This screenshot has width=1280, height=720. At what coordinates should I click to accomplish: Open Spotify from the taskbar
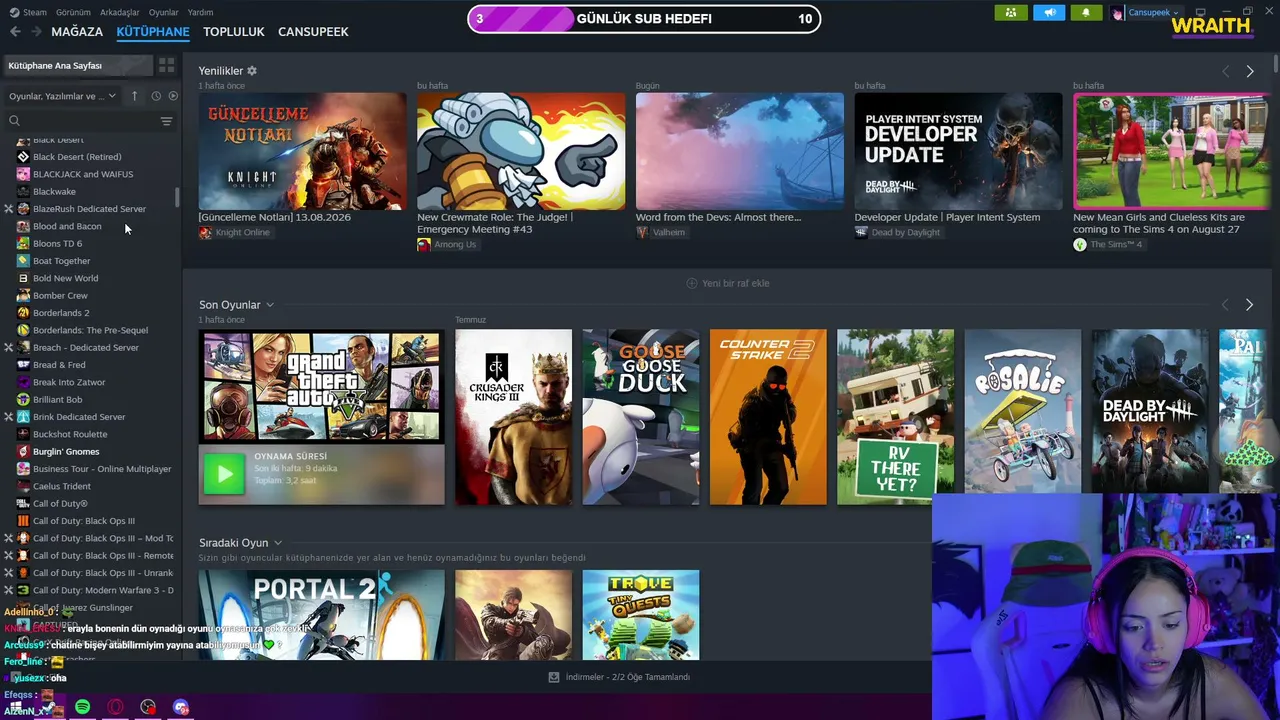pyautogui.click(x=83, y=707)
